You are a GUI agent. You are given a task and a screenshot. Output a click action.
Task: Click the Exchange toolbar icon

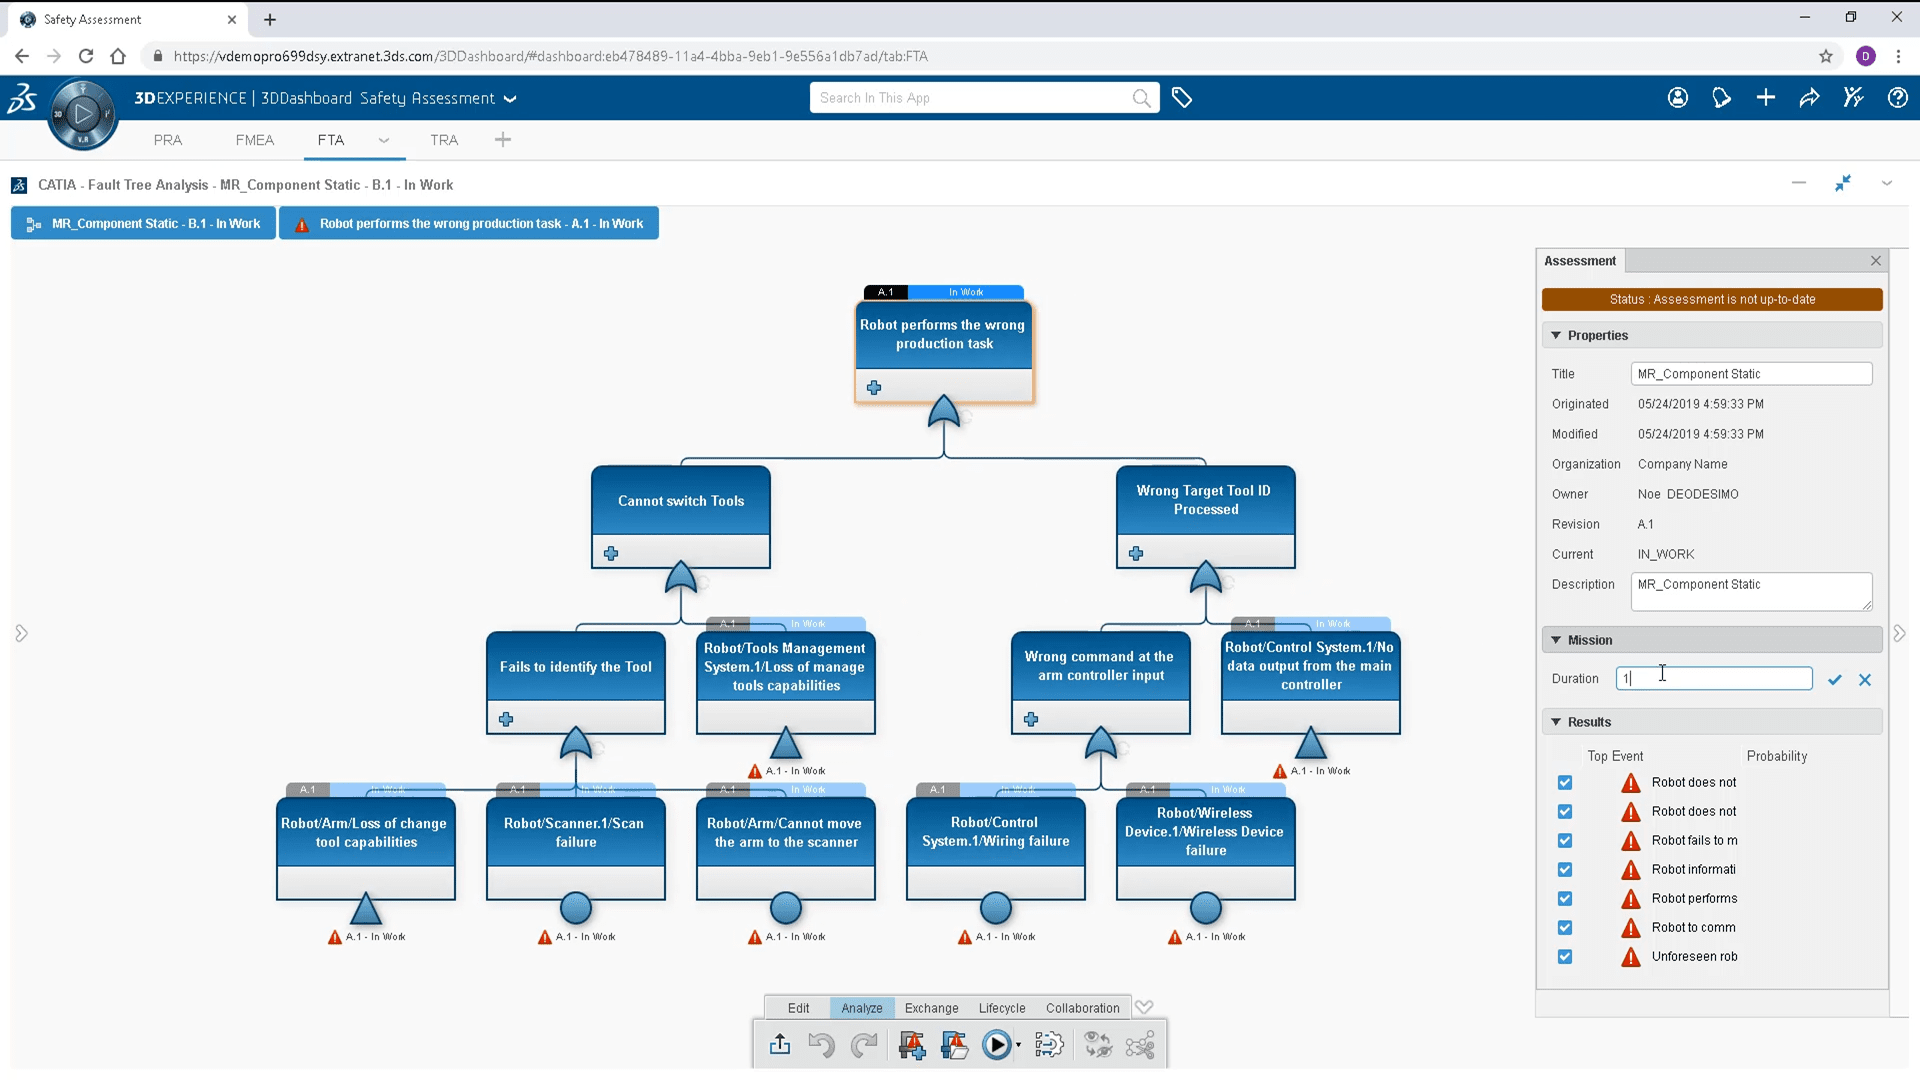pos(931,1006)
